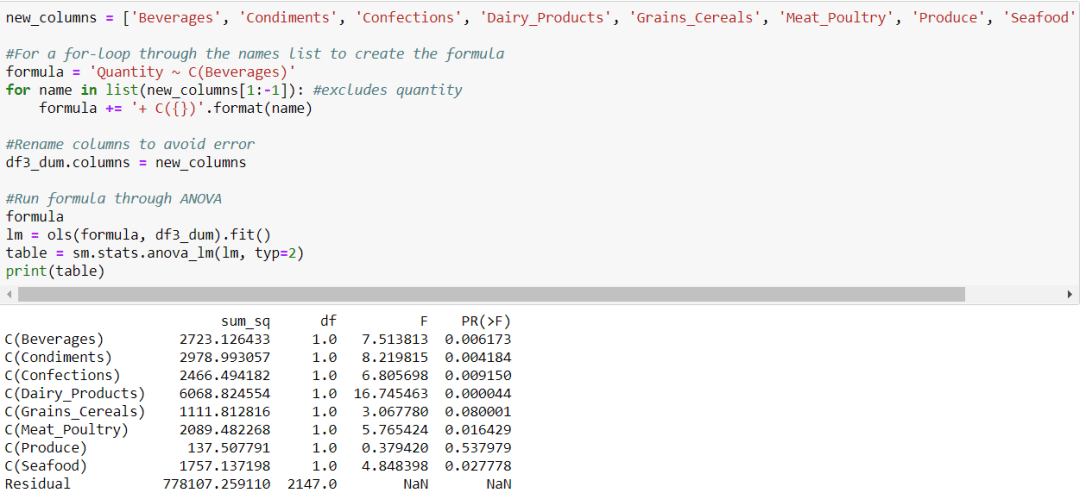Viewport: 1086px width, 499px height.
Task: Click the C(Dairy_Products) row label in output
Action: pyautogui.click(x=75, y=394)
